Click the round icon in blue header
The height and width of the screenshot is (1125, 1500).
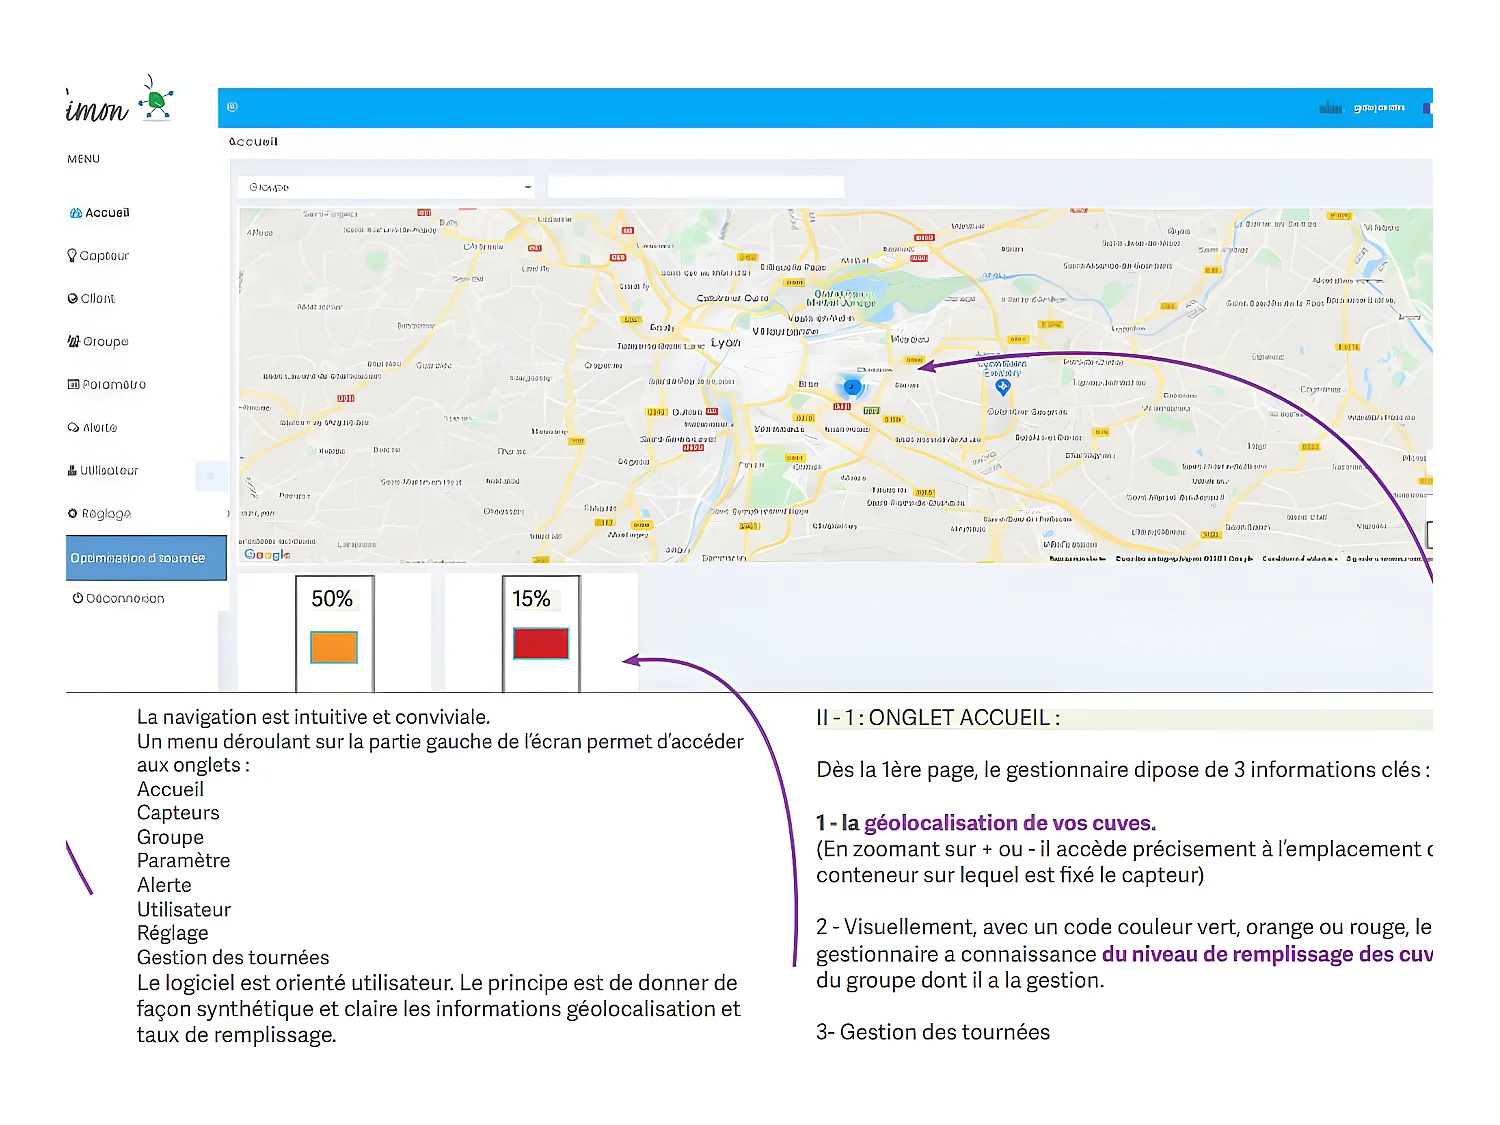pyautogui.click(x=232, y=107)
